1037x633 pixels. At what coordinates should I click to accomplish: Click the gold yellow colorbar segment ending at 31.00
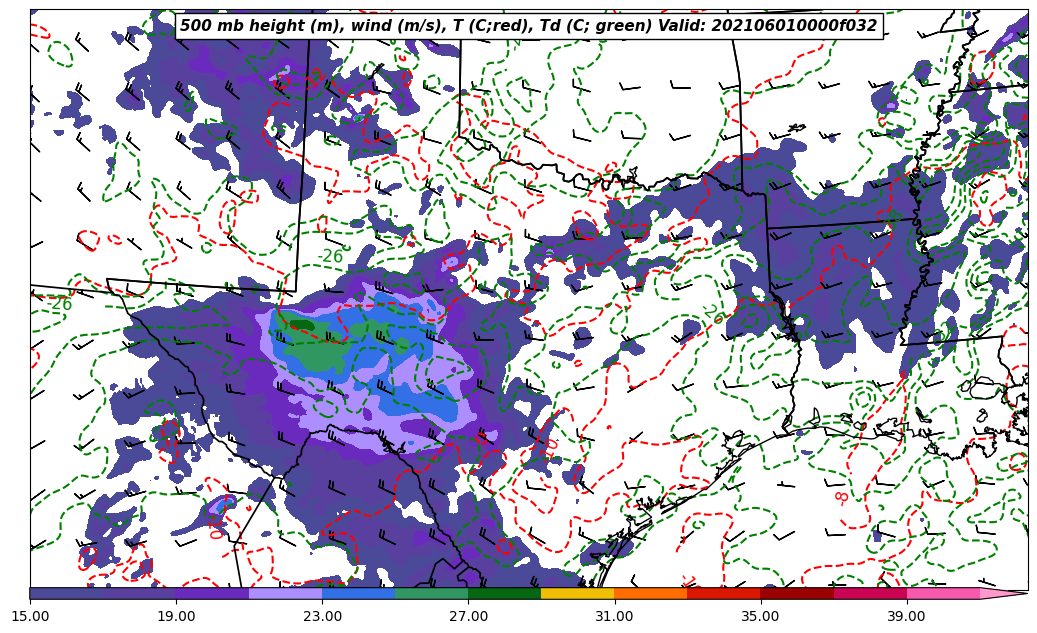(578, 593)
